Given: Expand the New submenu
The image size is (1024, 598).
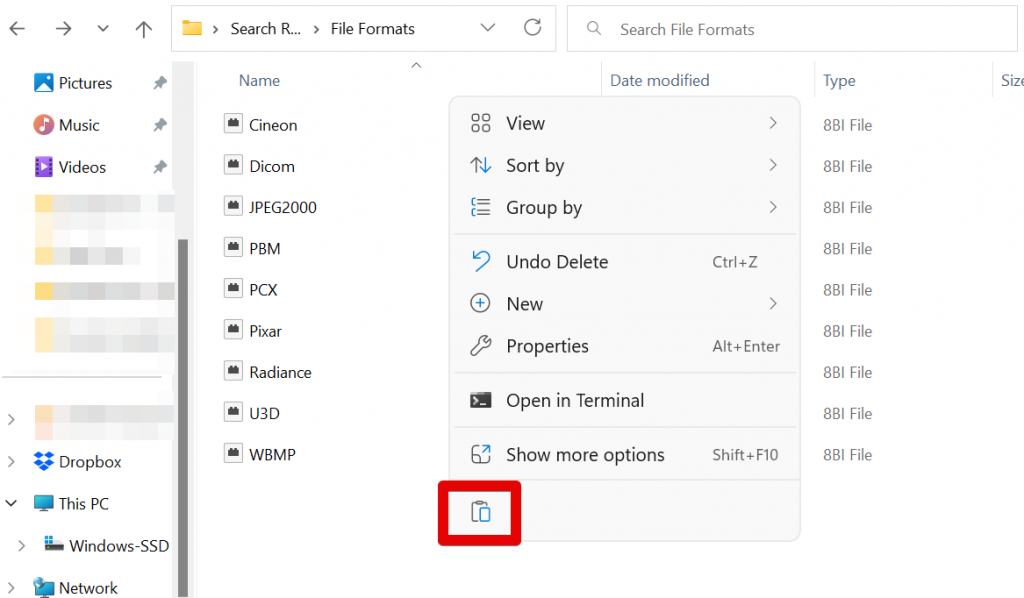Looking at the screenshot, I should click(x=775, y=303).
